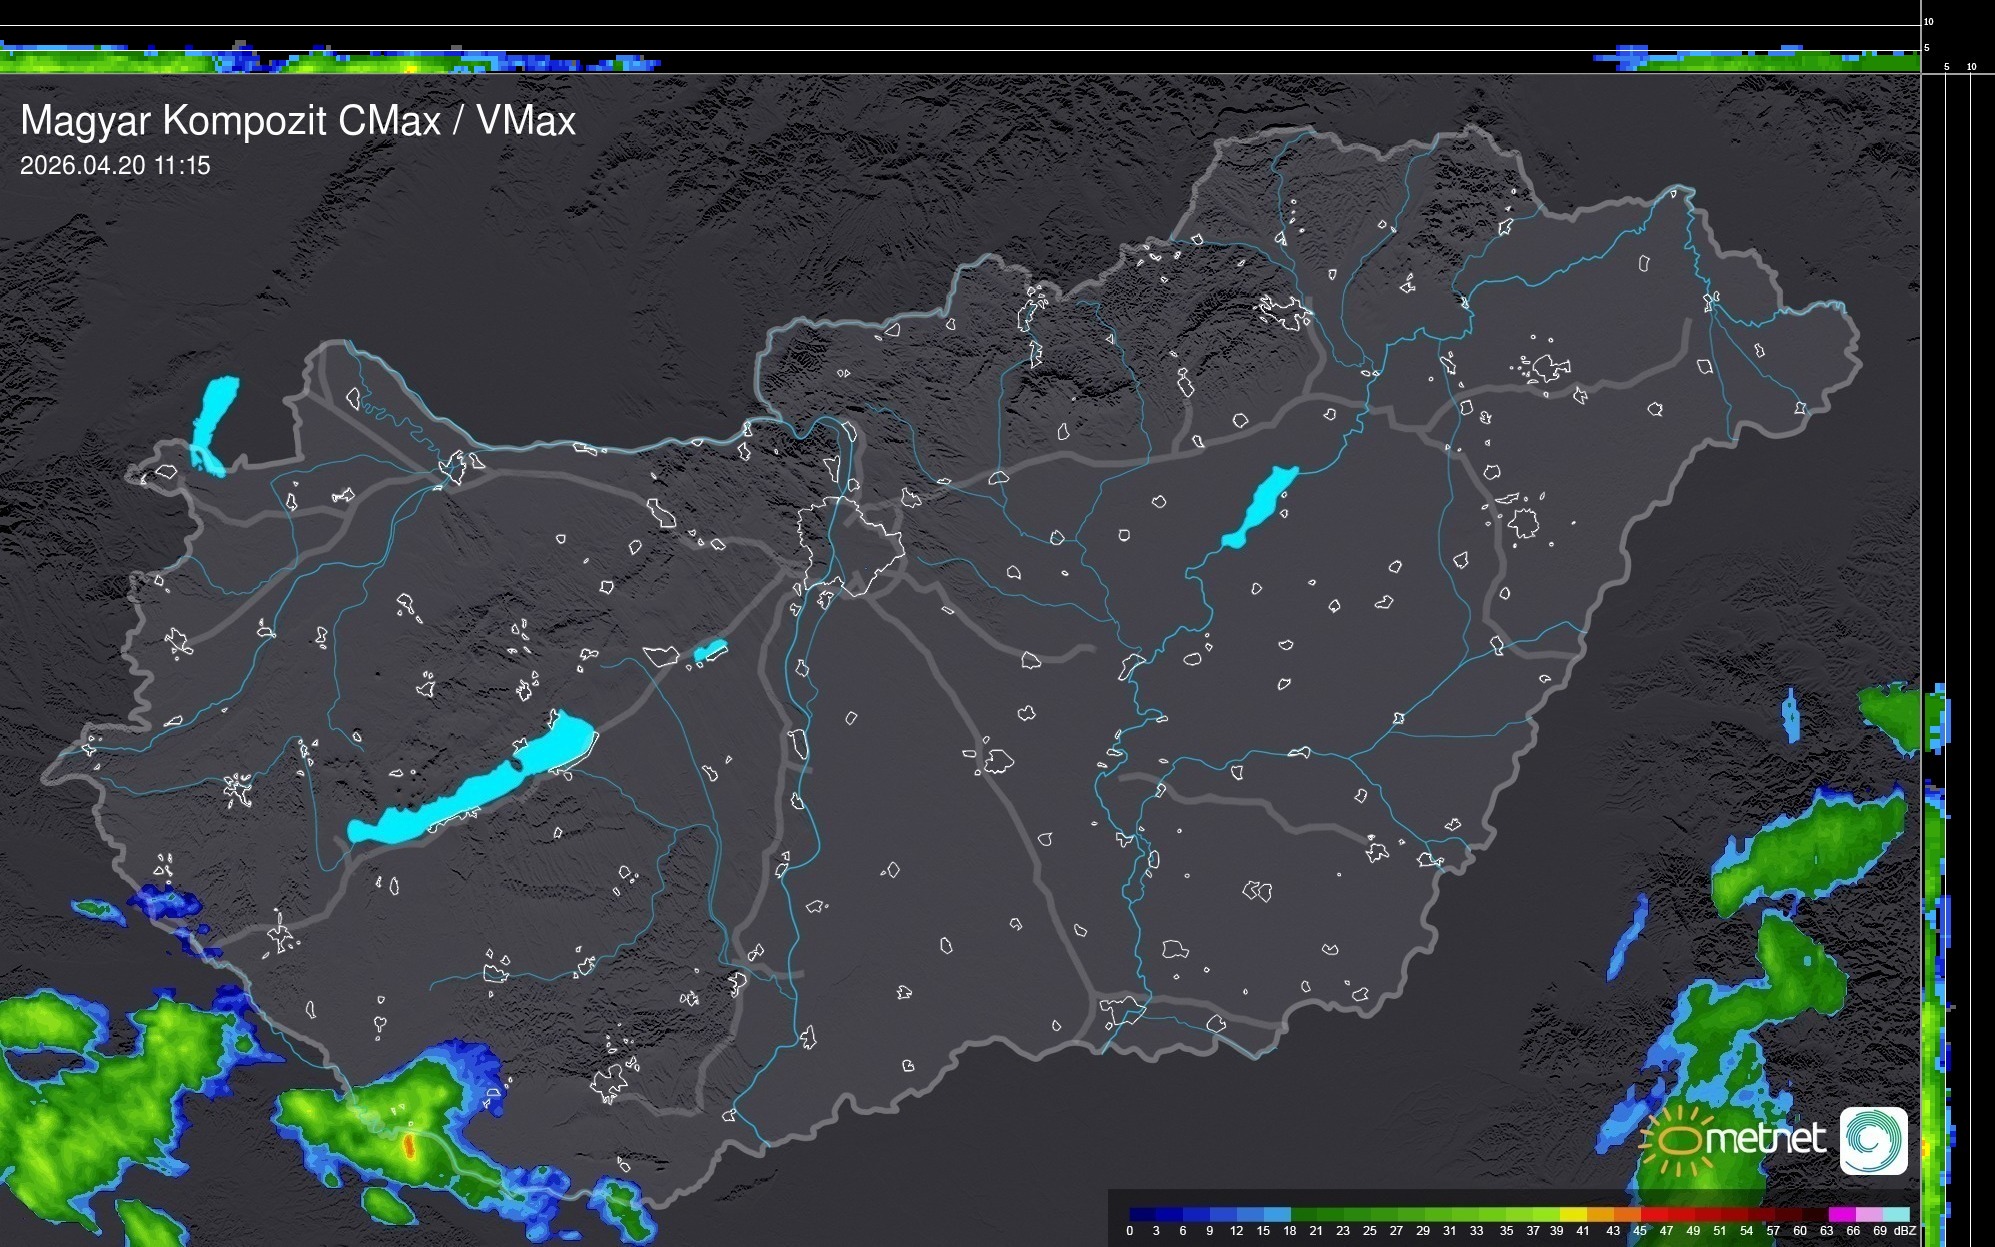Image resolution: width=1995 pixels, height=1247 pixels.
Task: Click the dBZ unit label in the legend
Action: click(1905, 1231)
